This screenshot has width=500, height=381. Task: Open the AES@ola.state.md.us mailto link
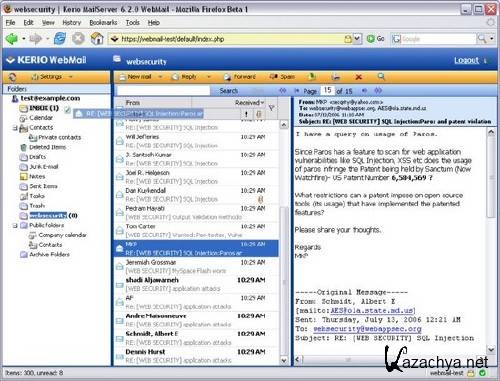(x=372, y=311)
